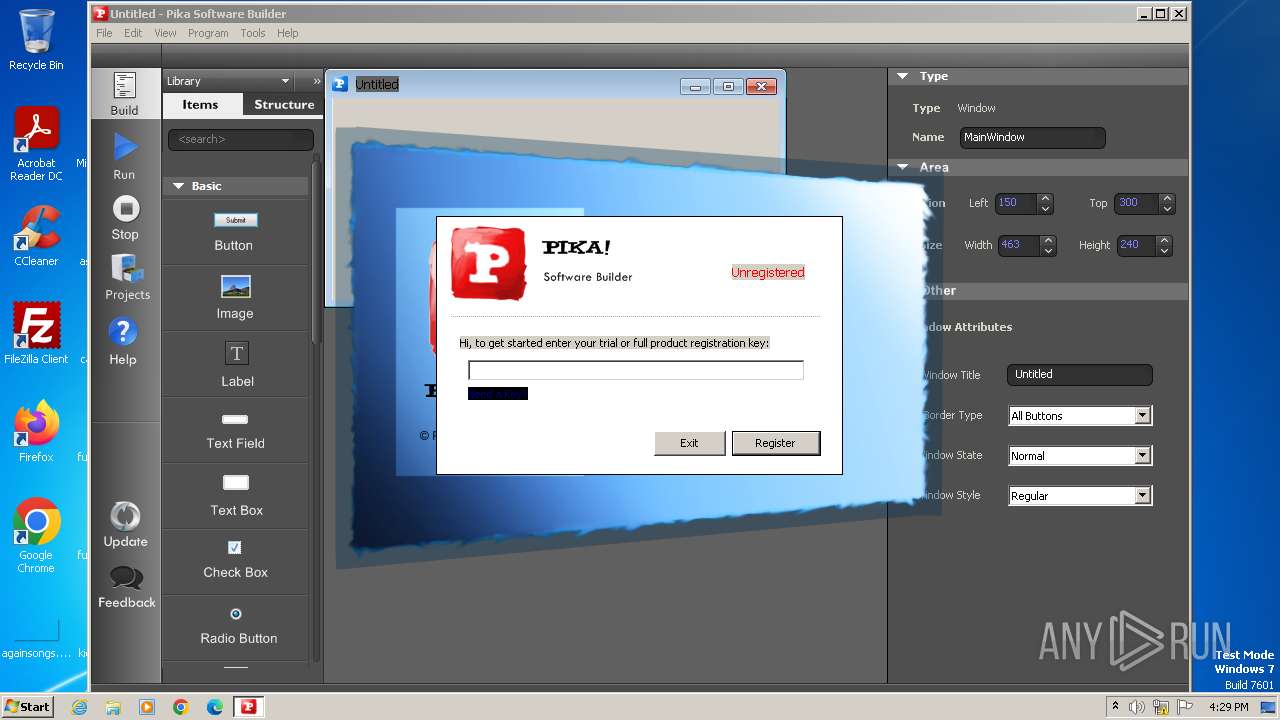Screen dimensions: 1280x720
Task: Click the Left position stepper arrows
Action: point(1045,203)
